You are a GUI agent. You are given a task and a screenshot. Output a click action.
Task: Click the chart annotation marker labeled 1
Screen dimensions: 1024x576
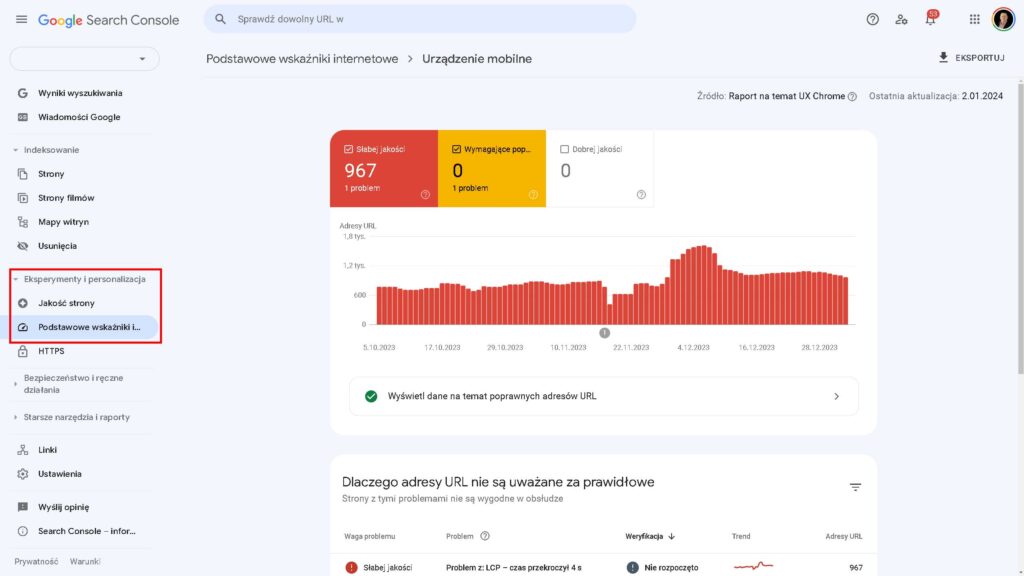point(604,333)
